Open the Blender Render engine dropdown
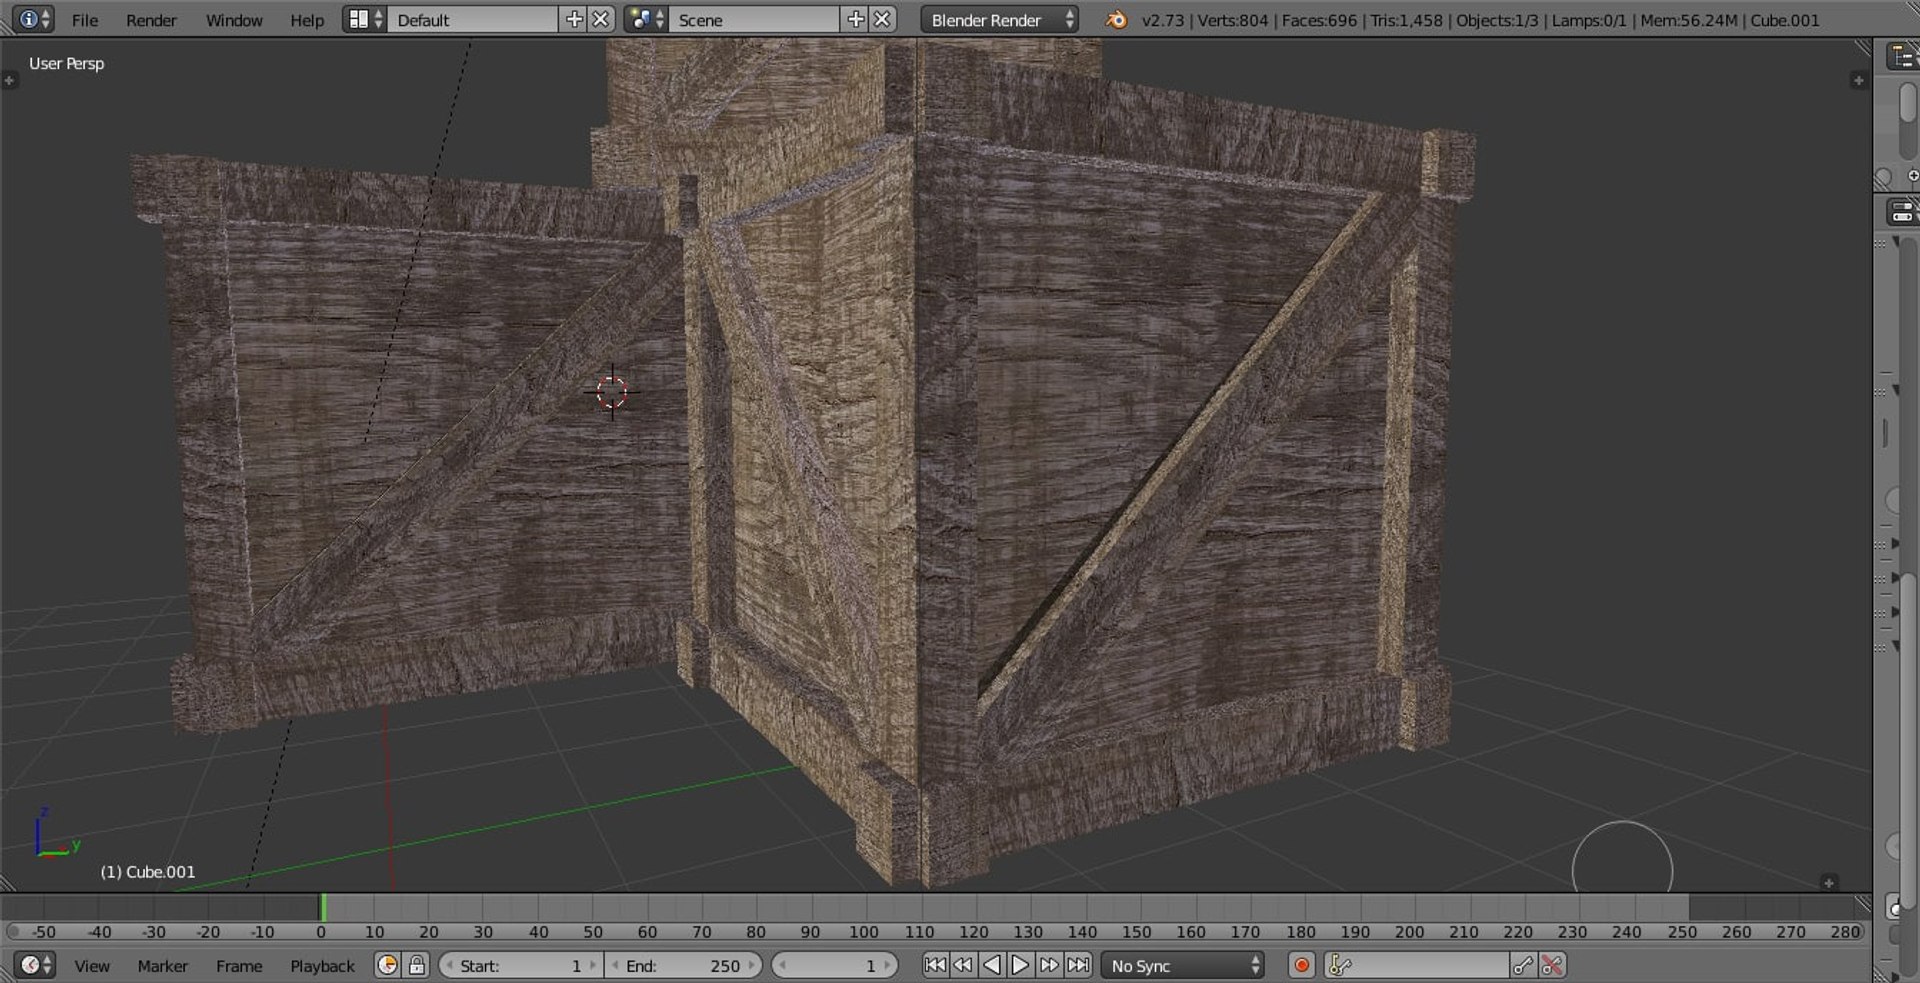The width and height of the screenshot is (1920, 983). pyautogui.click(x=999, y=20)
